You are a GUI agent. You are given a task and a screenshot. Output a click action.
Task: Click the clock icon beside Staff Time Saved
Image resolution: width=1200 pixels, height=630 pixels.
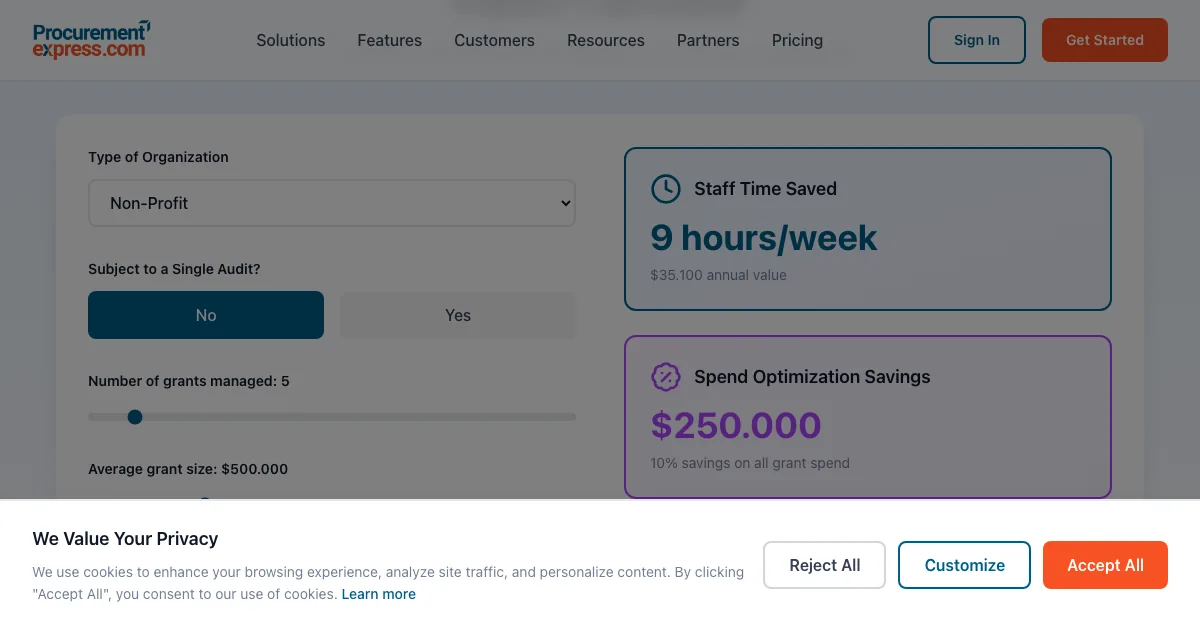point(665,189)
